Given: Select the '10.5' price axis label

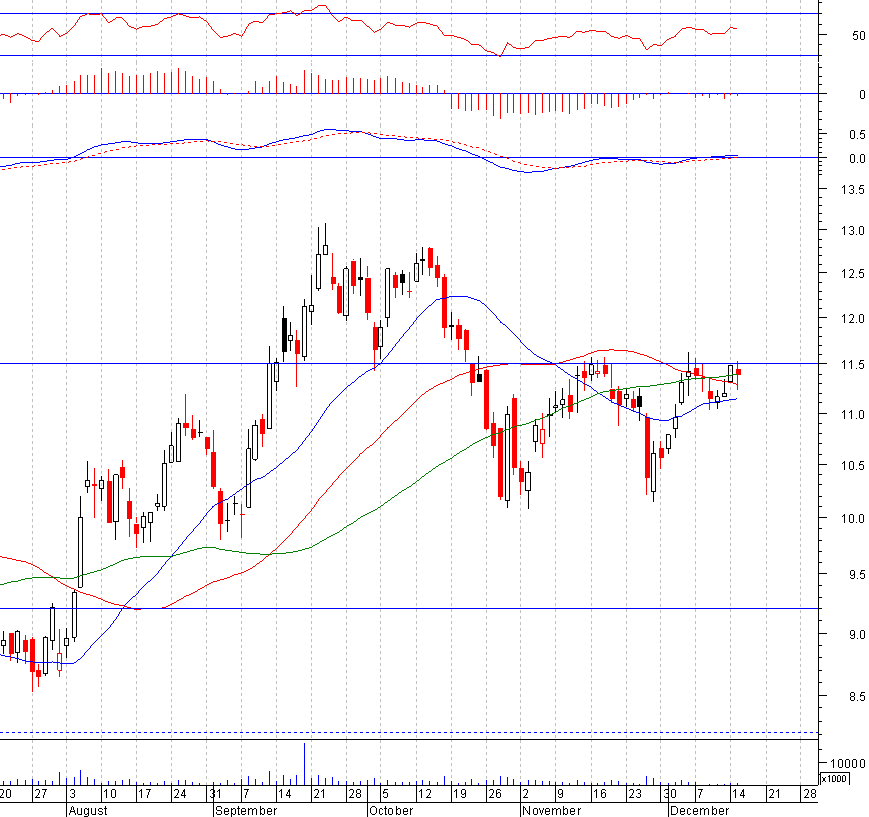Looking at the screenshot, I should pyautogui.click(x=853, y=466).
